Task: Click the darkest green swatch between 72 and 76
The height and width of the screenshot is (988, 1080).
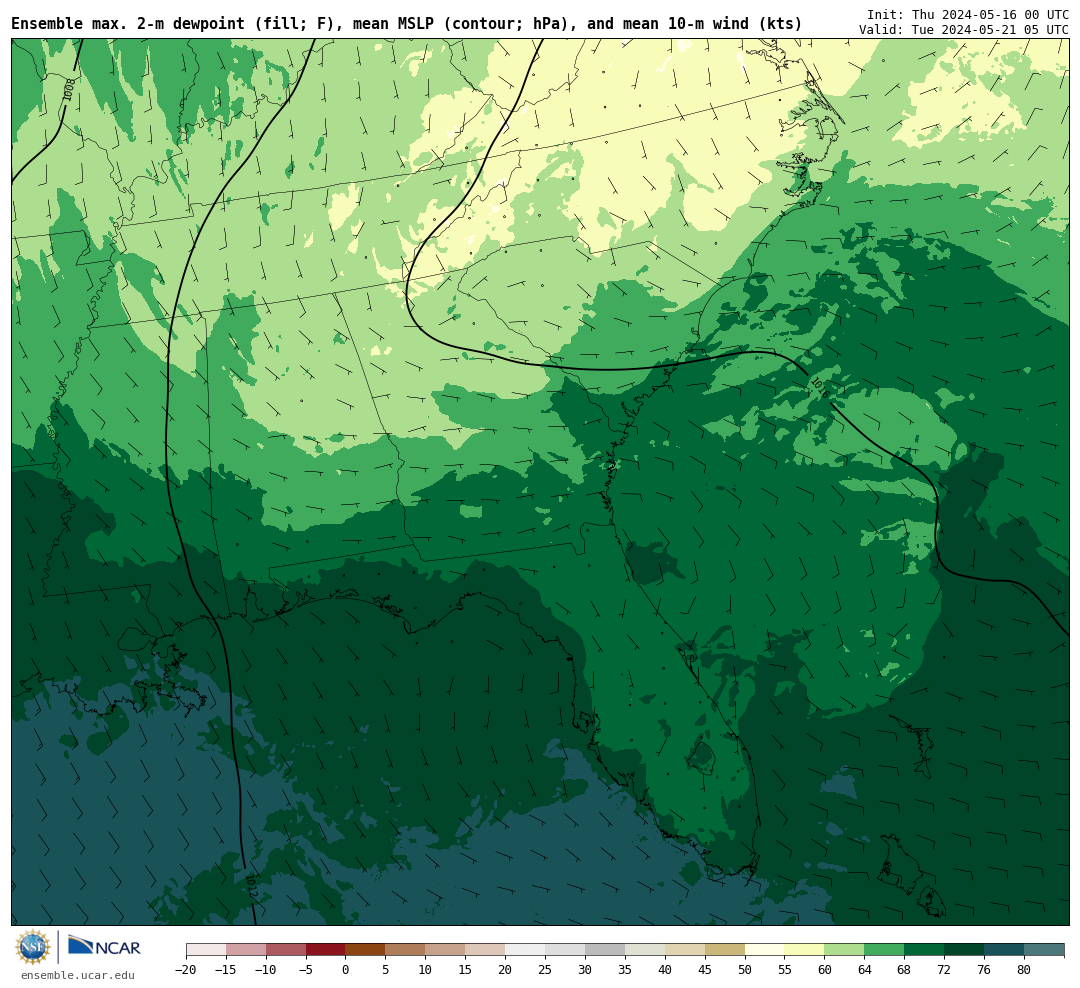Action: coord(964,950)
